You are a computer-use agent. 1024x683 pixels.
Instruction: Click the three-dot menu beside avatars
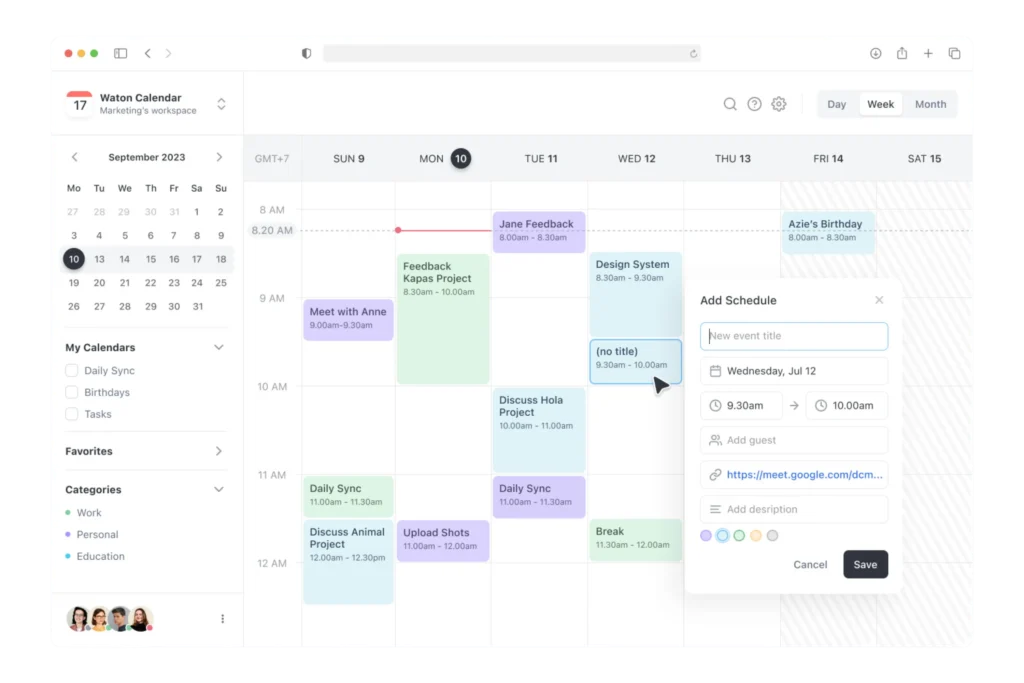point(222,619)
